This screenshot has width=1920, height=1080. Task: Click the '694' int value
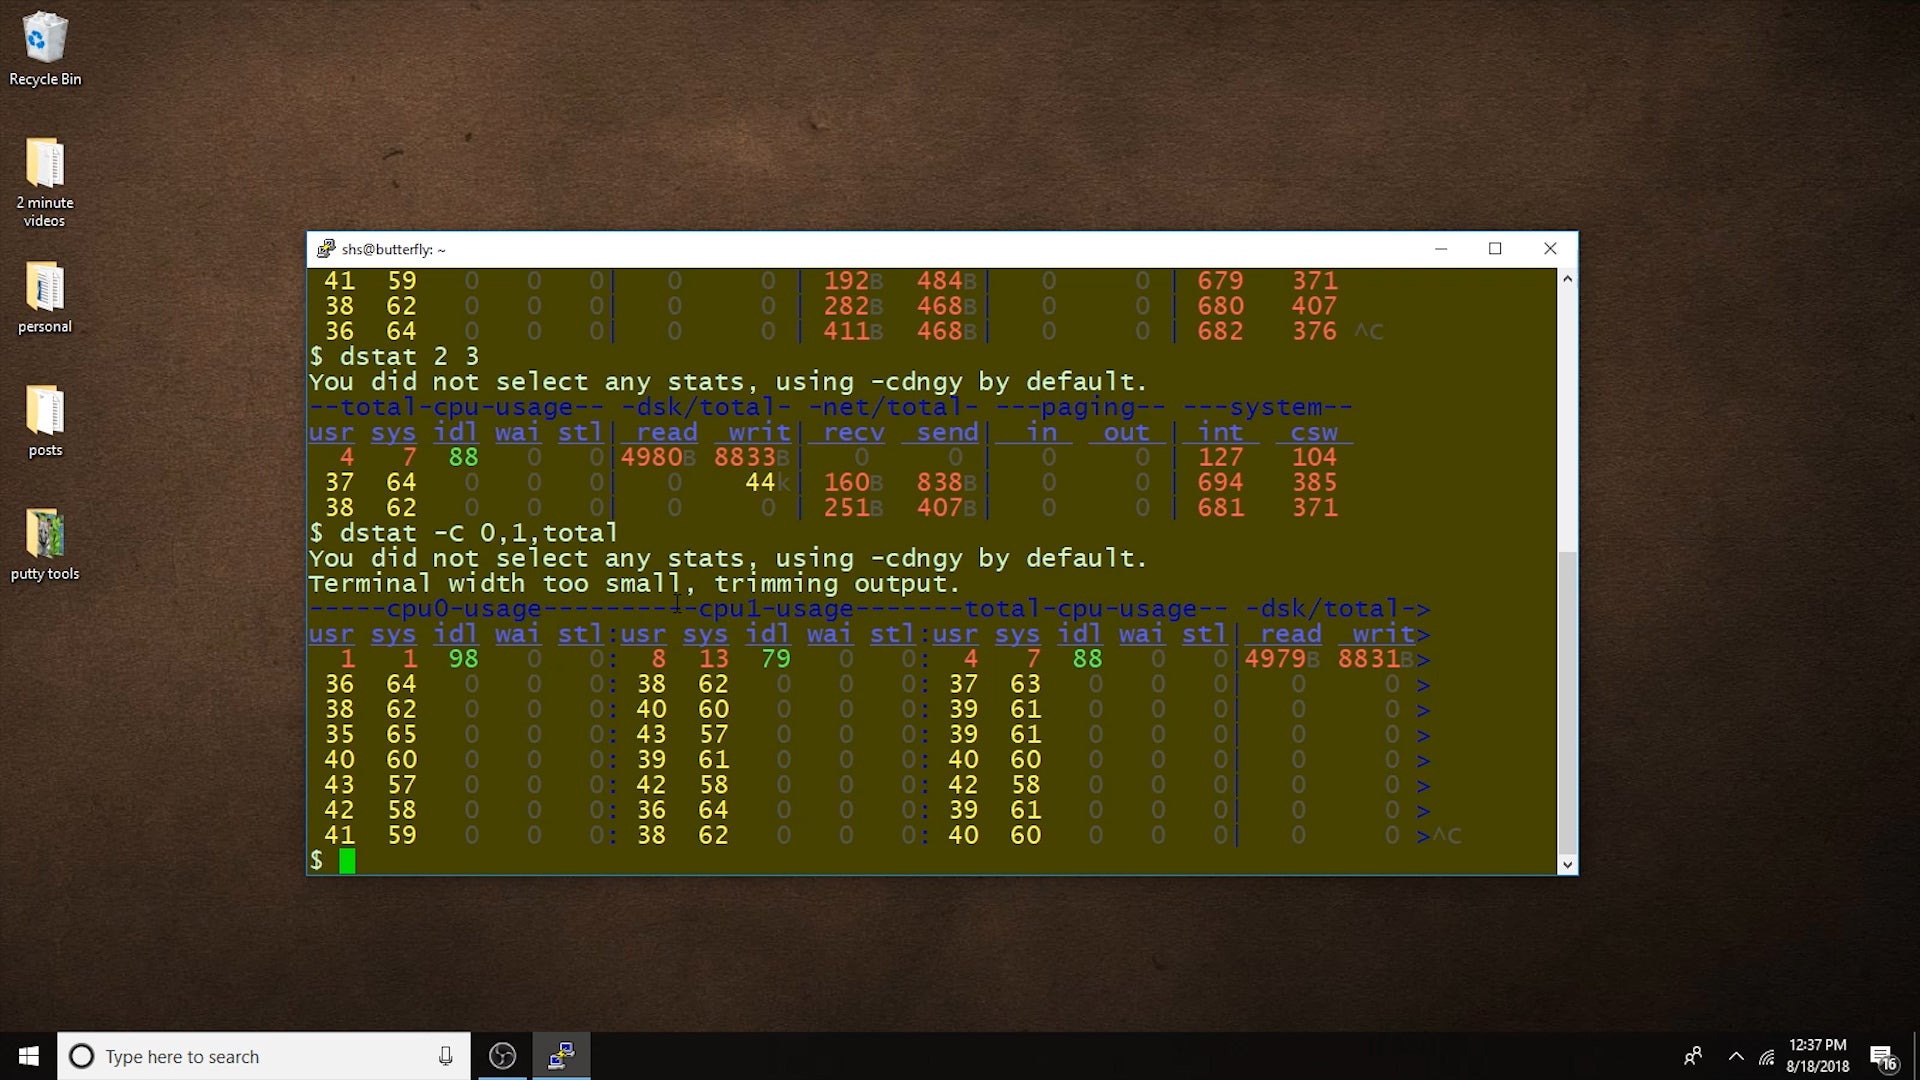(x=1221, y=482)
